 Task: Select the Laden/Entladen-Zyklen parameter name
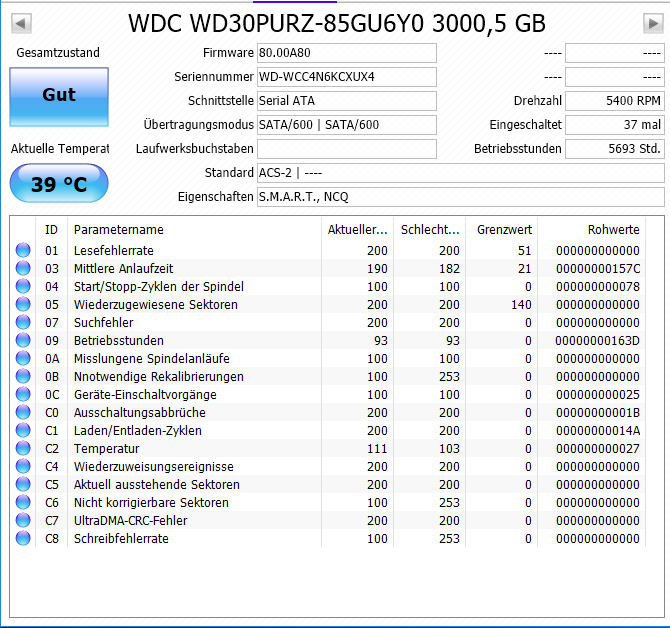138,430
